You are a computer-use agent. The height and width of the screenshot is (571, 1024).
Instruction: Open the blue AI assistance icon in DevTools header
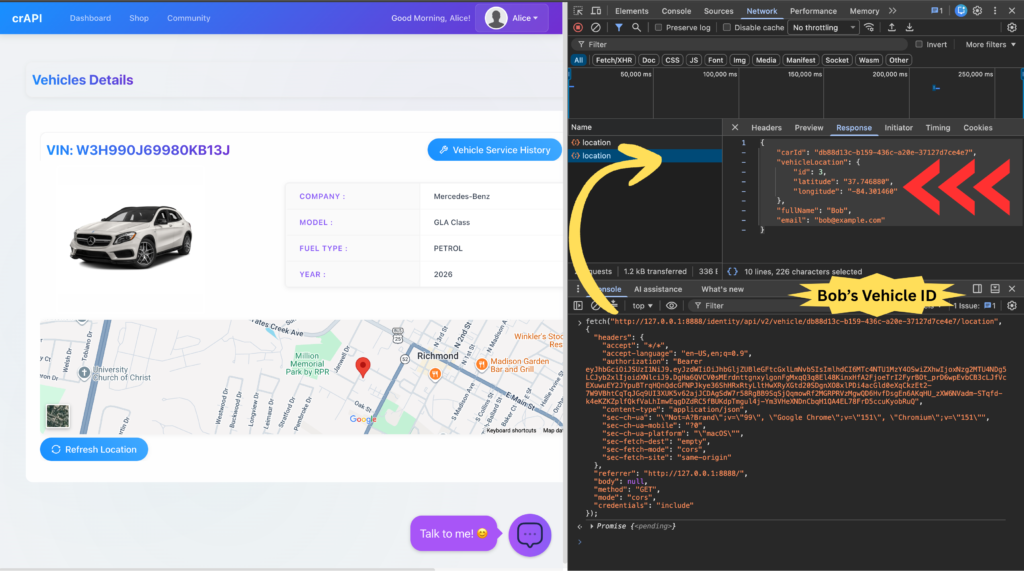point(960,10)
